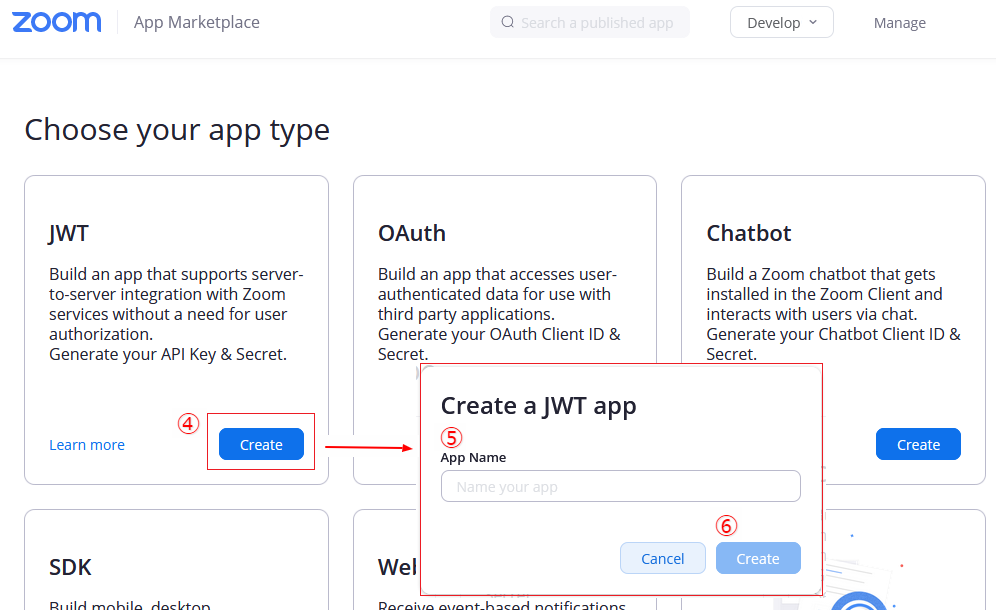Open the Manage menu item

click(x=899, y=23)
